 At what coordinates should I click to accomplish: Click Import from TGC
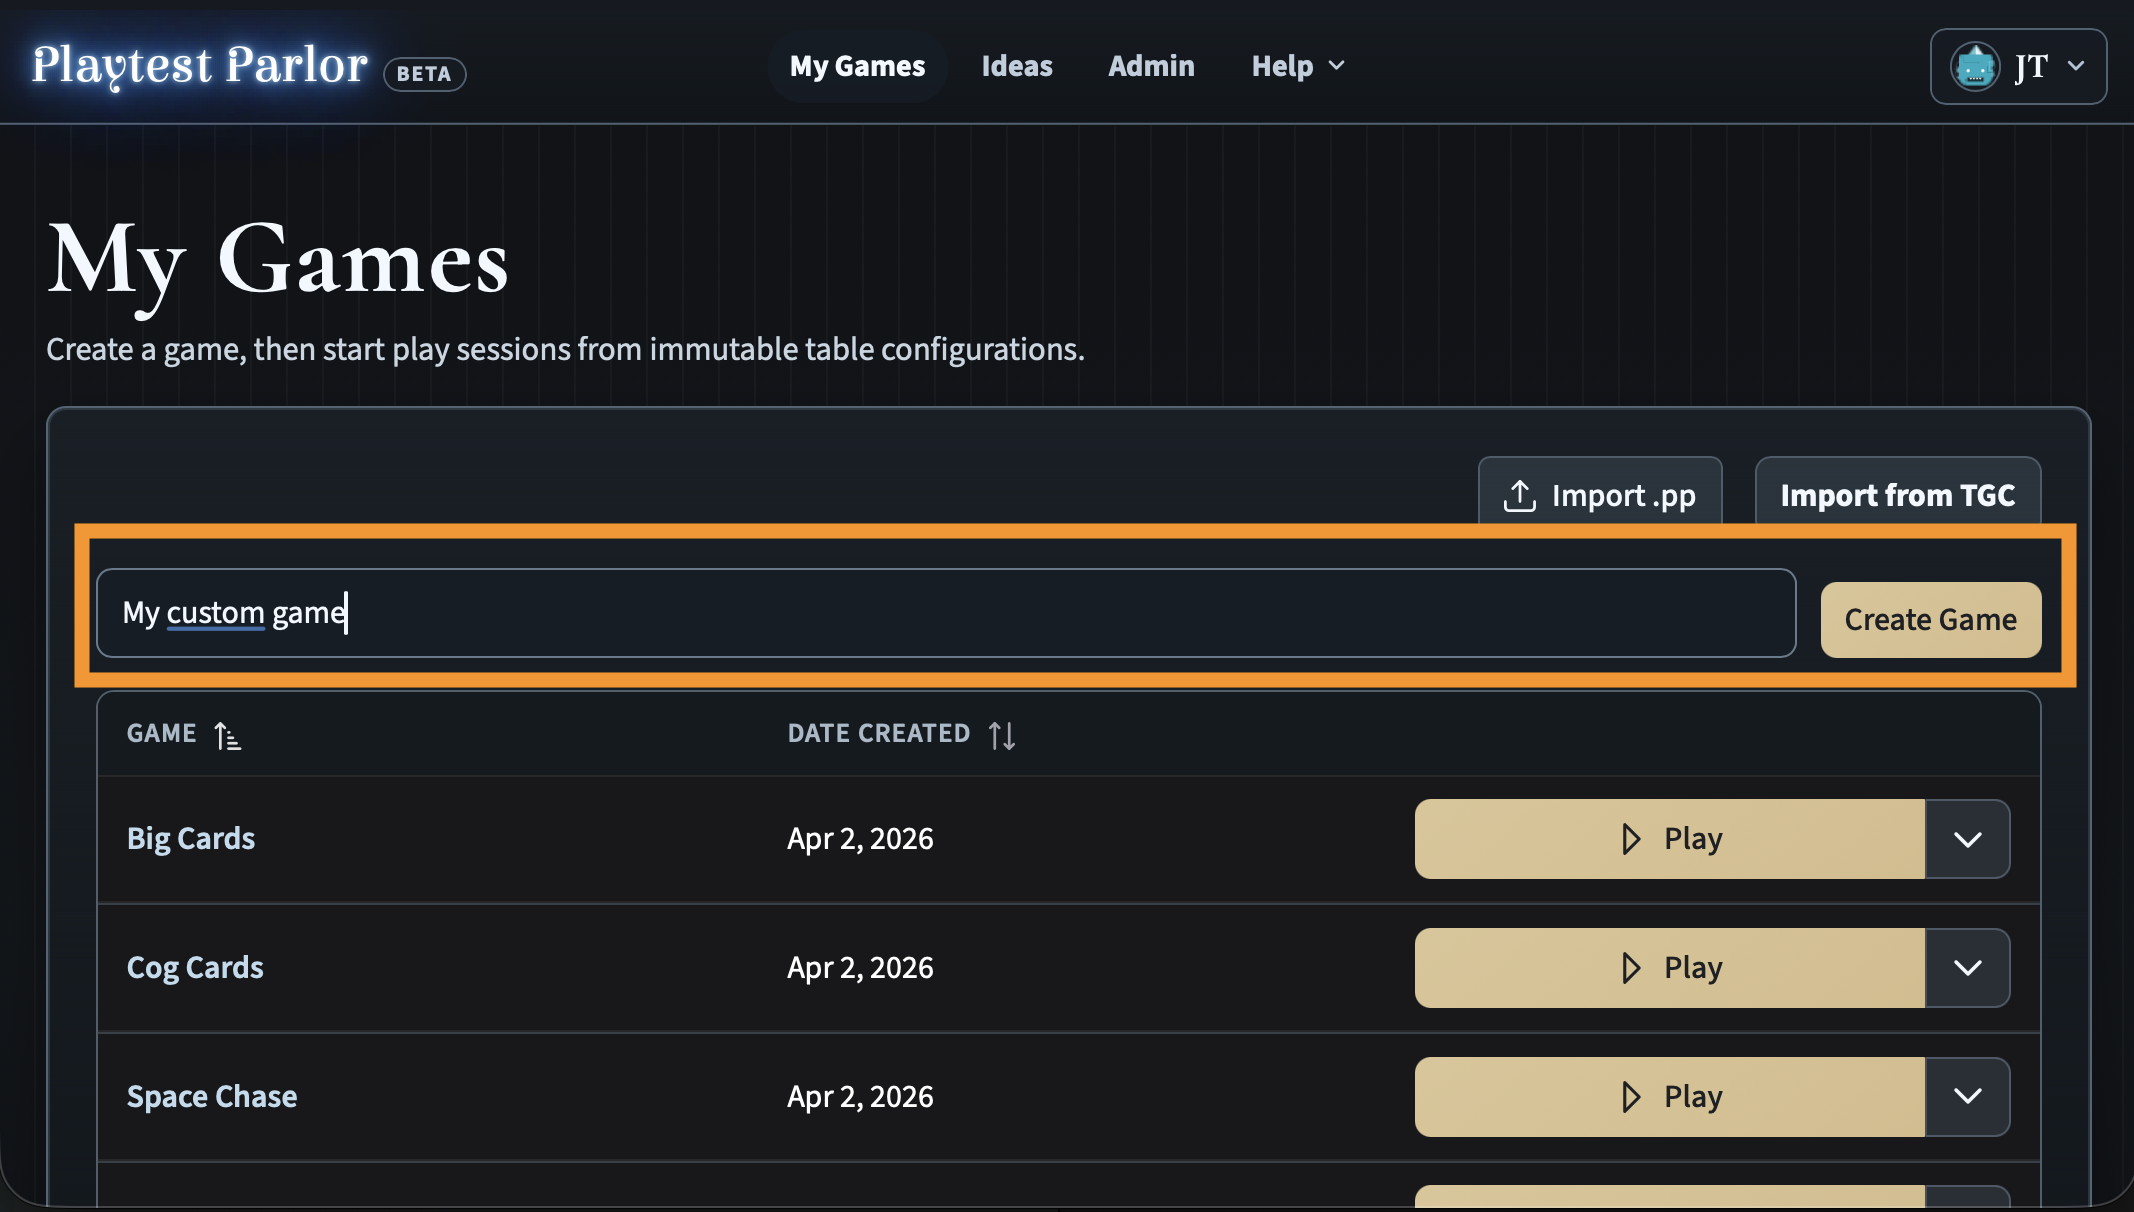(1897, 494)
